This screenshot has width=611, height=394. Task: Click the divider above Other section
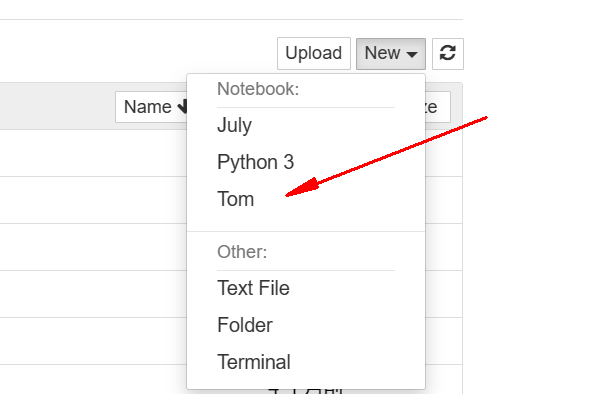pos(306,231)
